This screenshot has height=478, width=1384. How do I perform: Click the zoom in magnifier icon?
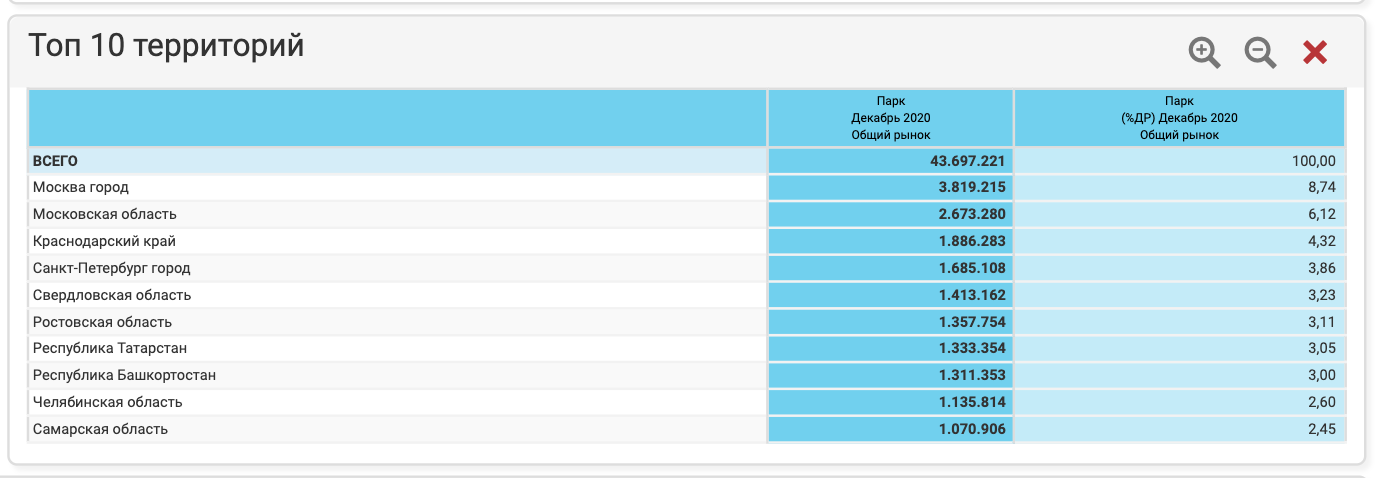pyautogui.click(x=1204, y=52)
